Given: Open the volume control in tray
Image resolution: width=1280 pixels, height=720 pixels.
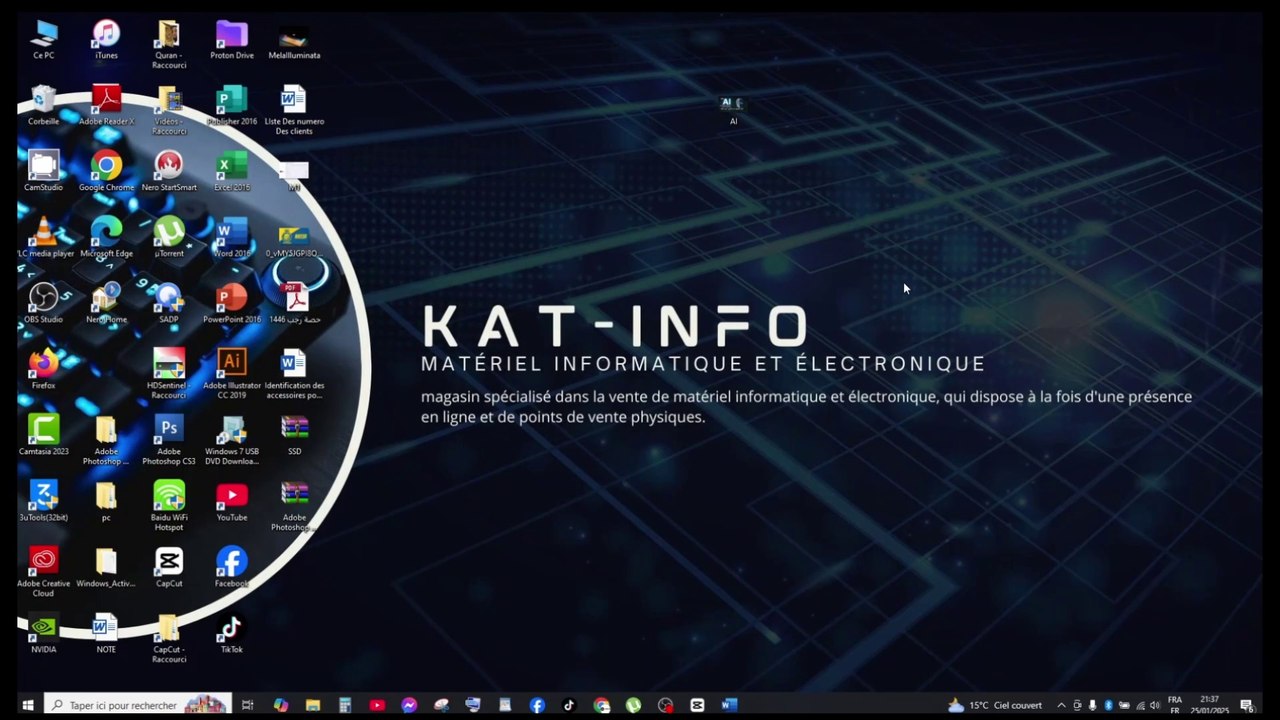Looking at the screenshot, I should click(1155, 705).
